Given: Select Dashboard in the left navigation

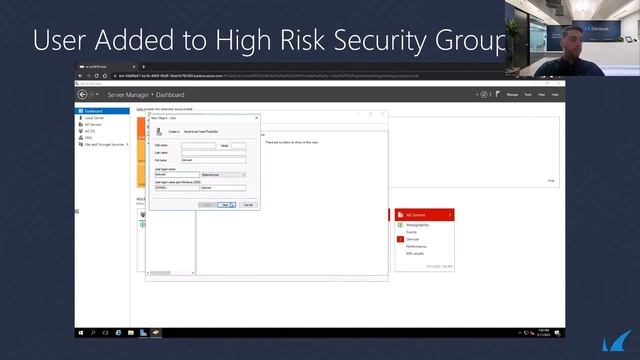Looking at the screenshot, I should coord(102,111).
